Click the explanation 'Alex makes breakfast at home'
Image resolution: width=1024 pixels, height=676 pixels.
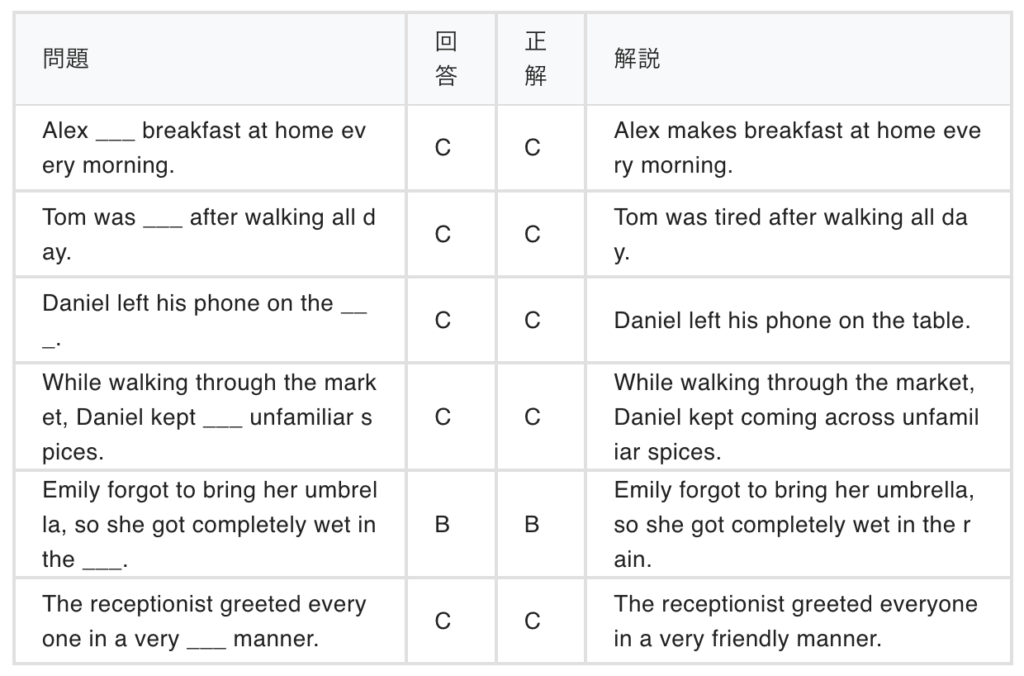point(797,148)
